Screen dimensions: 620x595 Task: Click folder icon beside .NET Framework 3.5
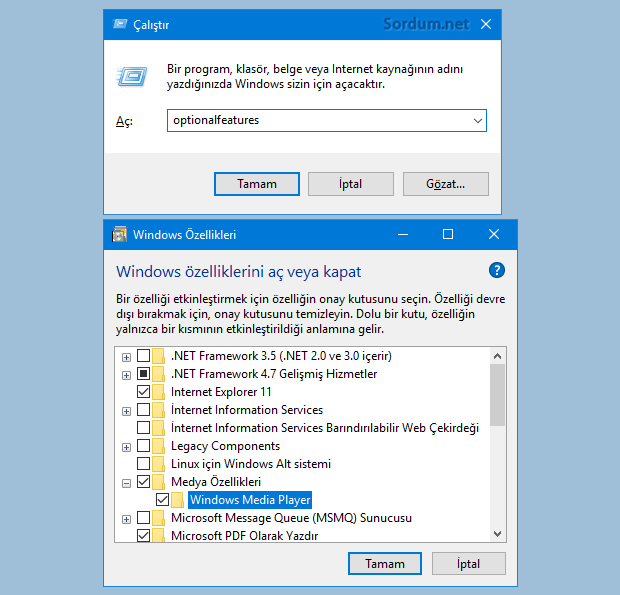158,356
